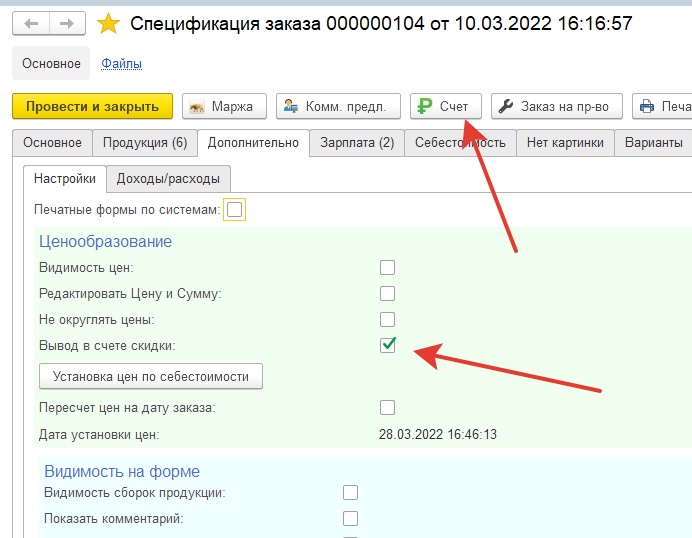Open the Маржа report button
This screenshot has width=692, height=538.
click(x=224, y=106)
